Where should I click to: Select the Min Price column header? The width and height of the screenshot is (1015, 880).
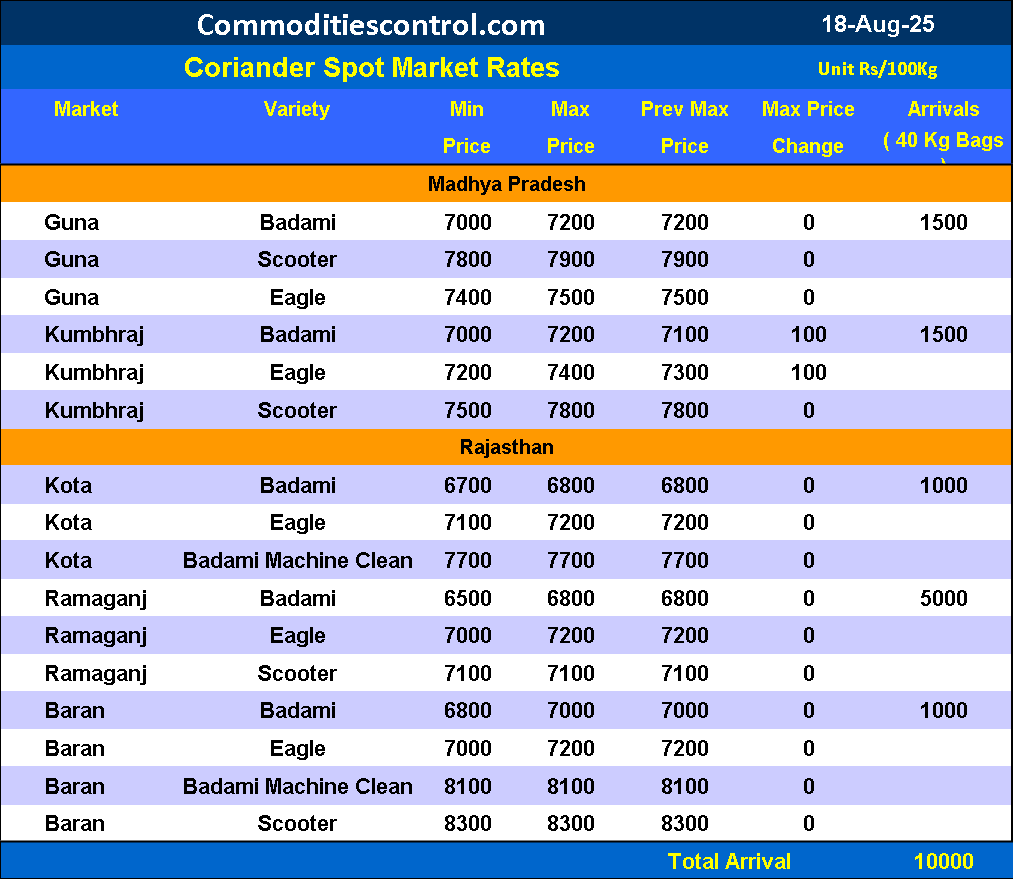(467, 127)
